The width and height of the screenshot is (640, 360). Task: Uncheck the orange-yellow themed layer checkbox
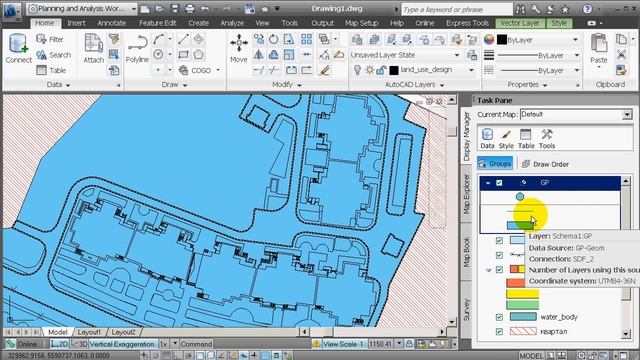pos(499,269)
